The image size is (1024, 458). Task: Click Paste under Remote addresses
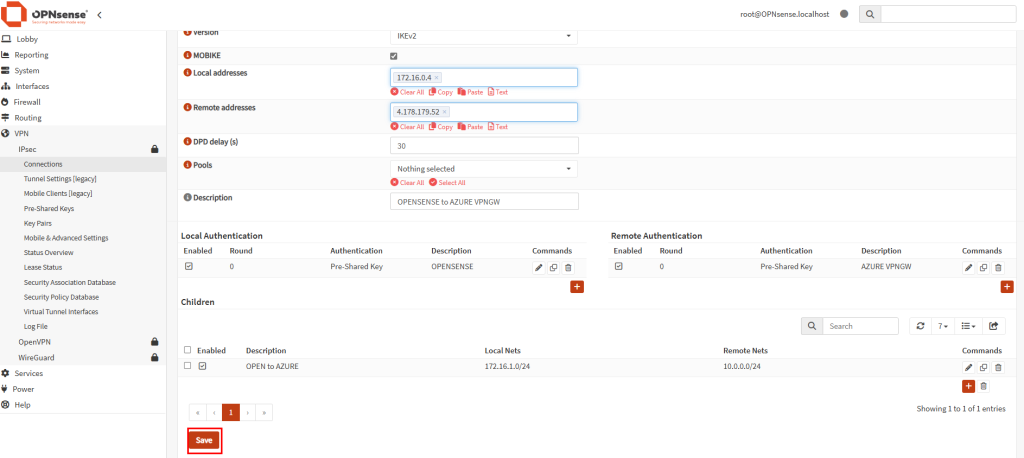470,127
